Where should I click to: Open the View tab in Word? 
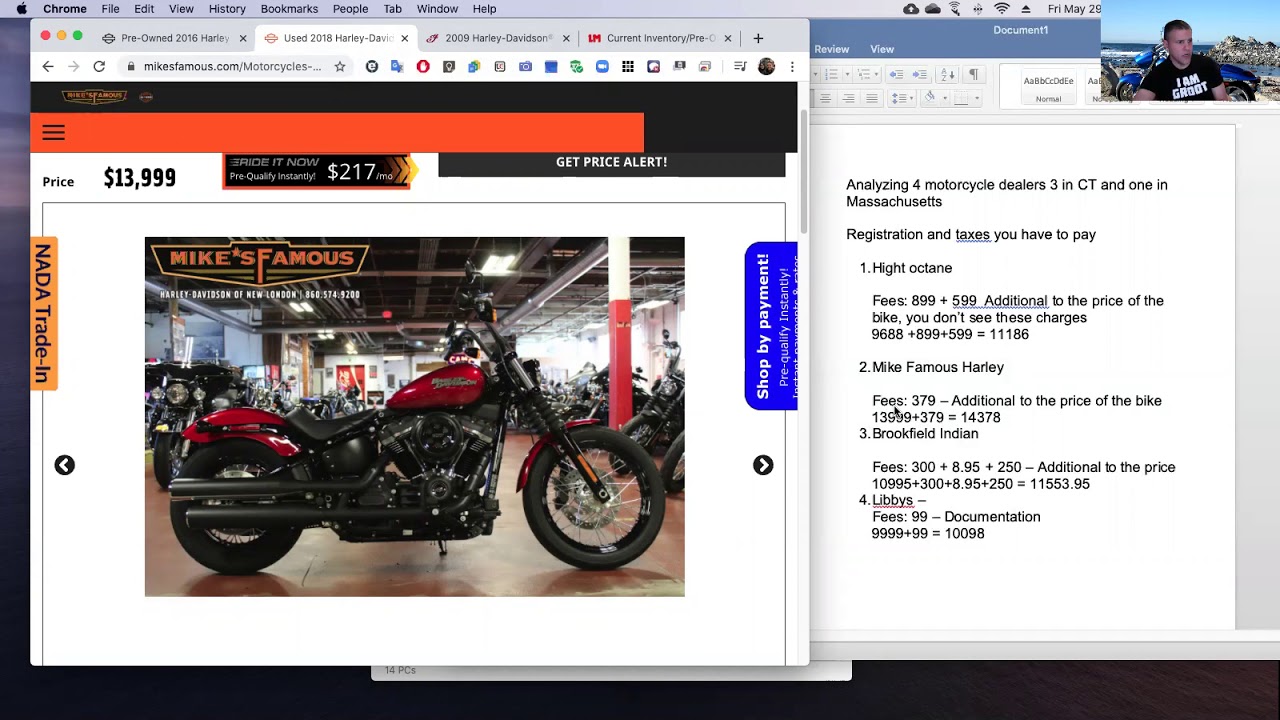click(882, 49)
